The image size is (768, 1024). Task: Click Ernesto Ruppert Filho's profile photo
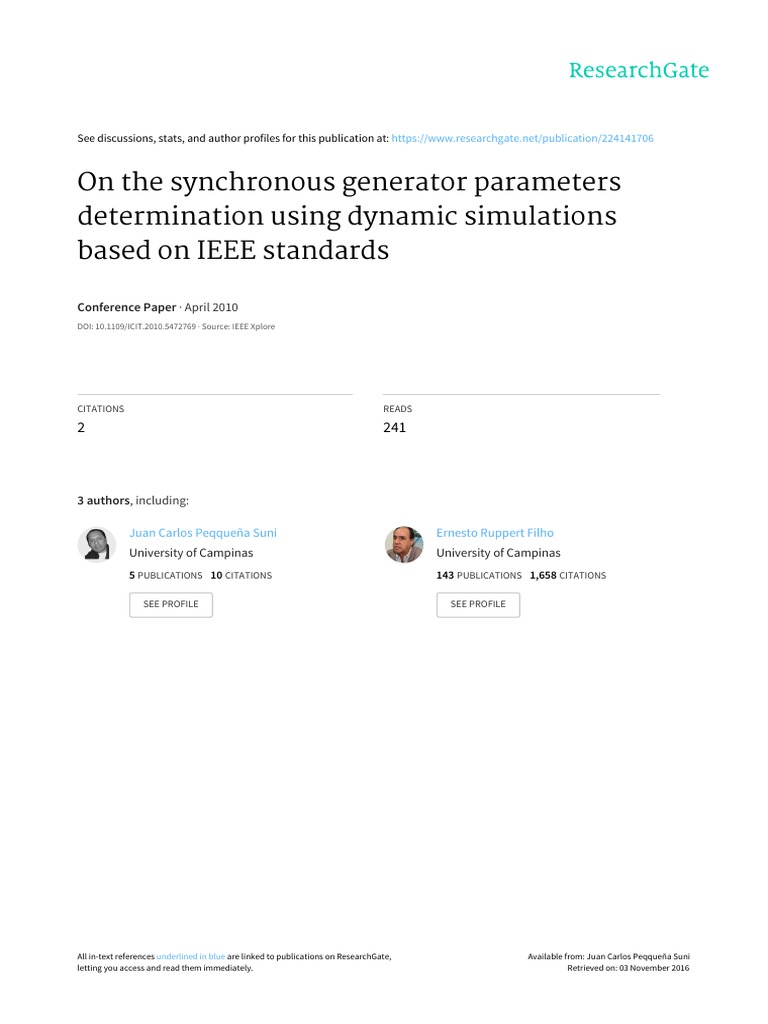(404, 544)
